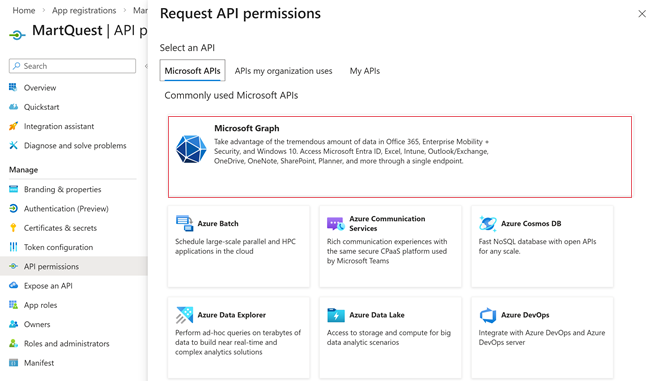Choose the Azure Data Explorer card title
This screenshot has width=650, height=381.
232,315
